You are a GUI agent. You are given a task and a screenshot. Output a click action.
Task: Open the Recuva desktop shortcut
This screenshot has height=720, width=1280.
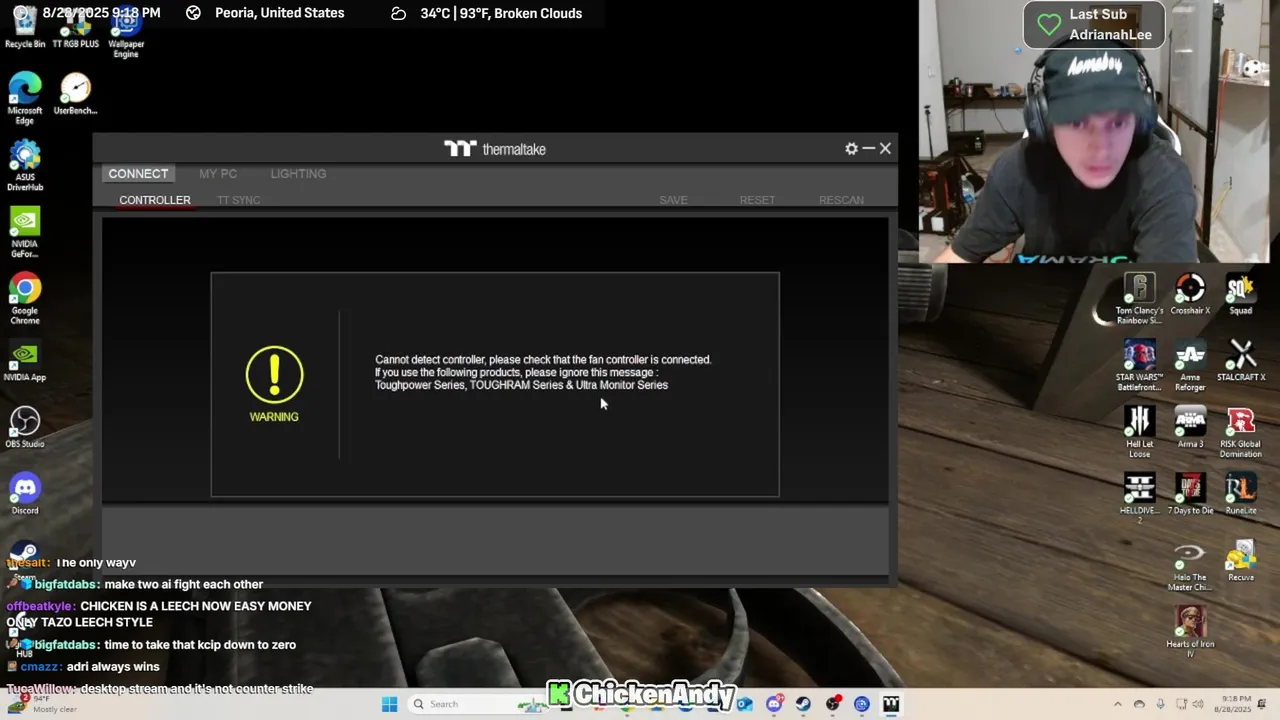point(1240,561)
